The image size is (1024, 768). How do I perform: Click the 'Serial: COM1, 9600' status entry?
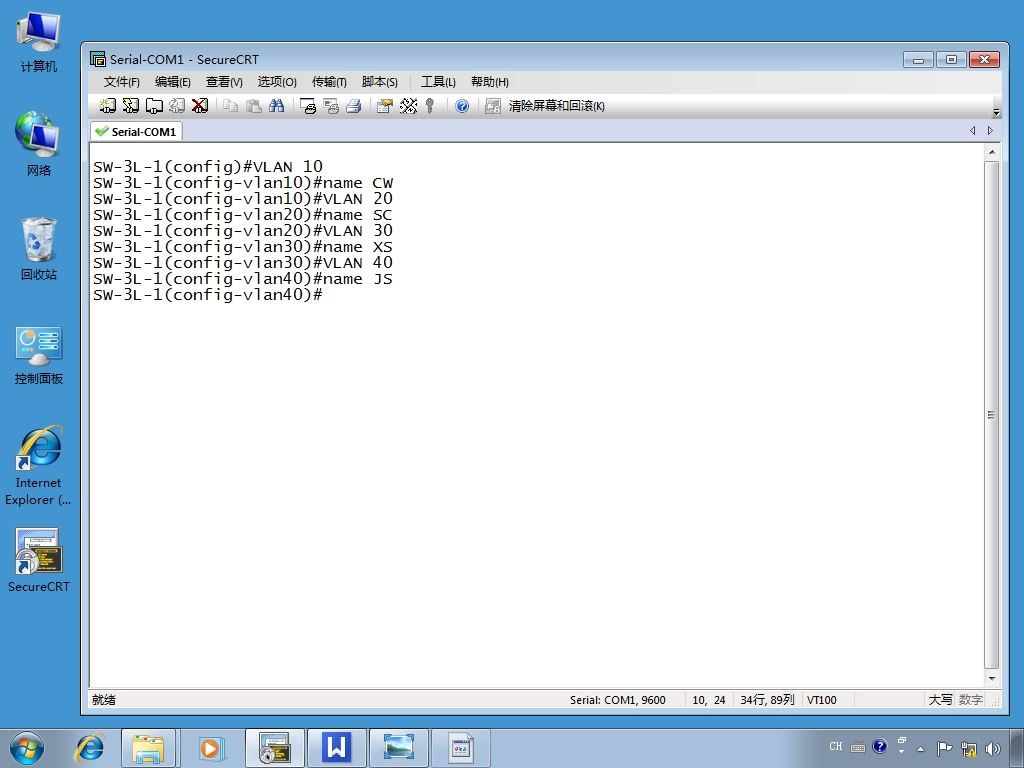pyautogui.click(x=618, y=700)
